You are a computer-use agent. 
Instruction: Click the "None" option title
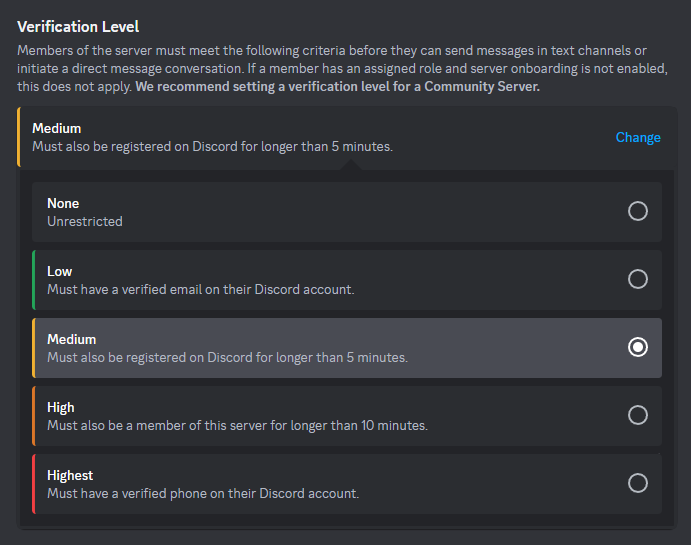tap(63, 203)
